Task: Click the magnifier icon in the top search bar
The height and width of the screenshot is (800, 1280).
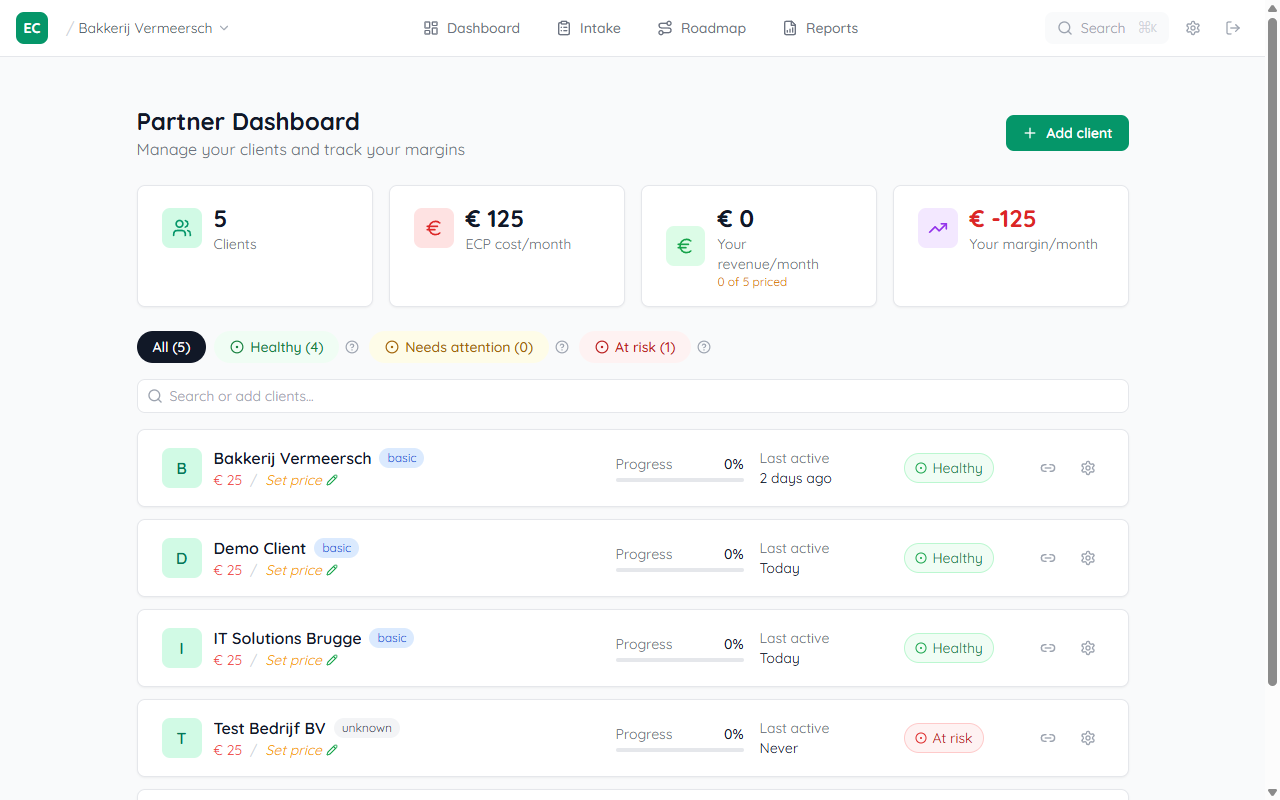Action: pyautogui.click(x=1065, y=27)
